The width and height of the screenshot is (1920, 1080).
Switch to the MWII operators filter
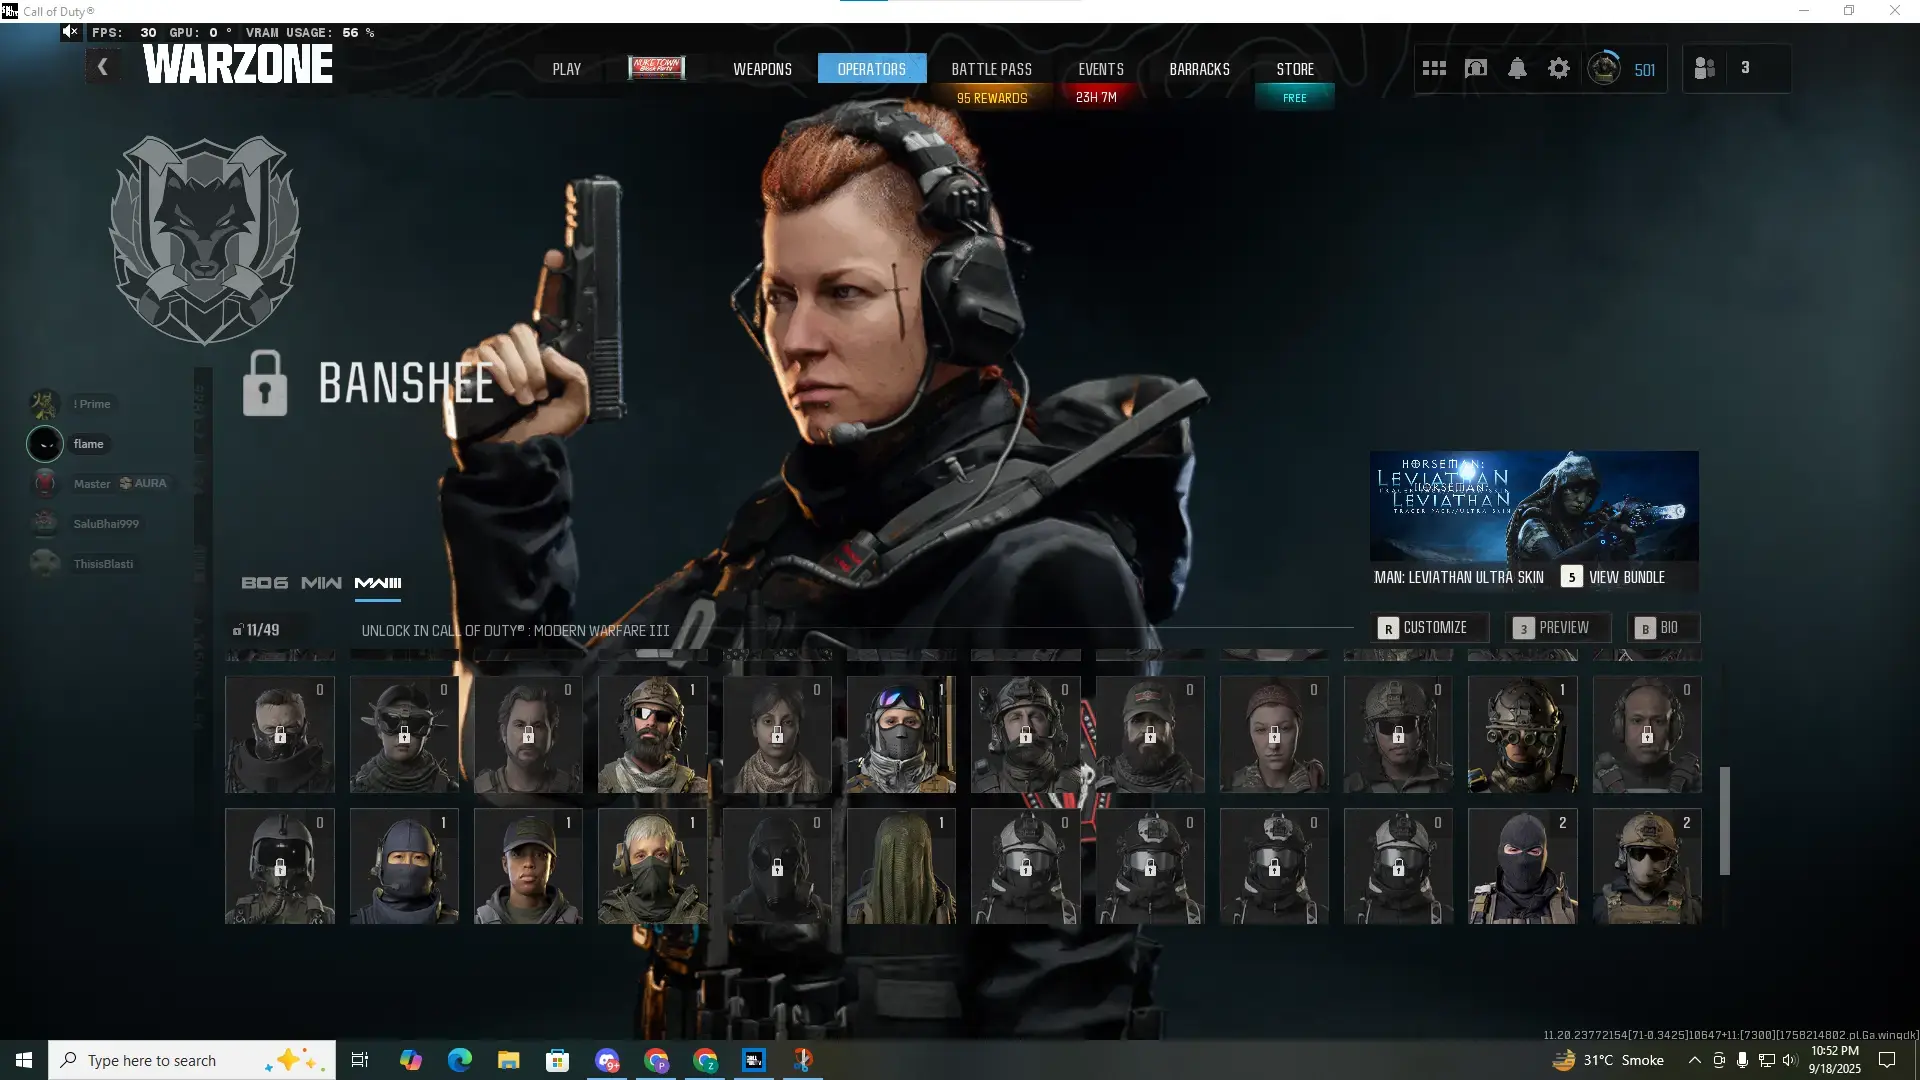click(321, 583)
